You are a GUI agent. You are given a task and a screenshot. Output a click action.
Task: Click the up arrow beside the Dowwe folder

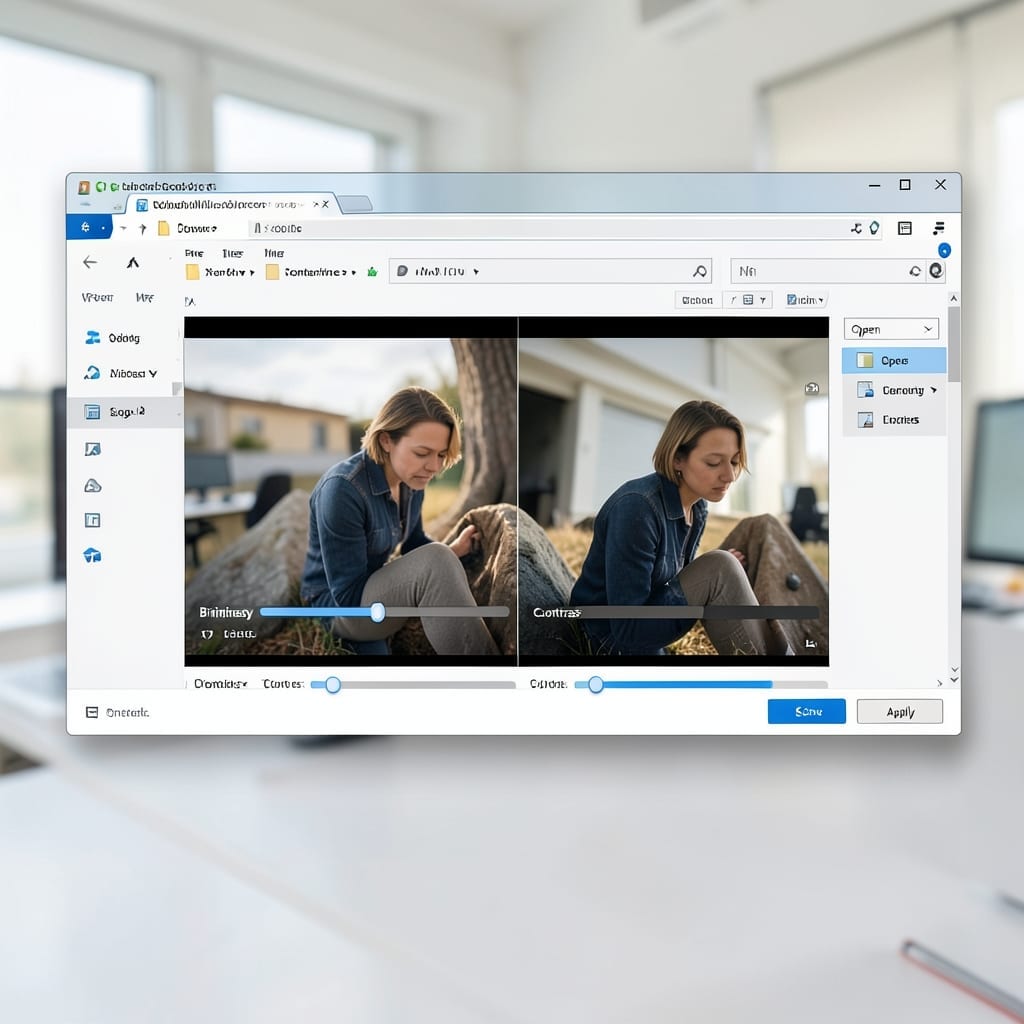(x=142, y=228)
